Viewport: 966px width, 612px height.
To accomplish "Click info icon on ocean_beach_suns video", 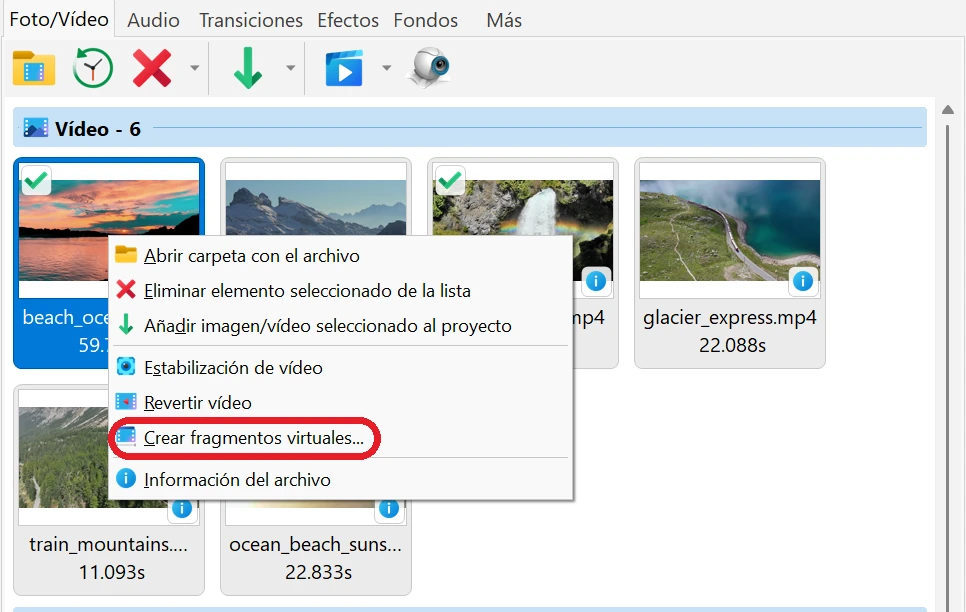I will 389,510.
